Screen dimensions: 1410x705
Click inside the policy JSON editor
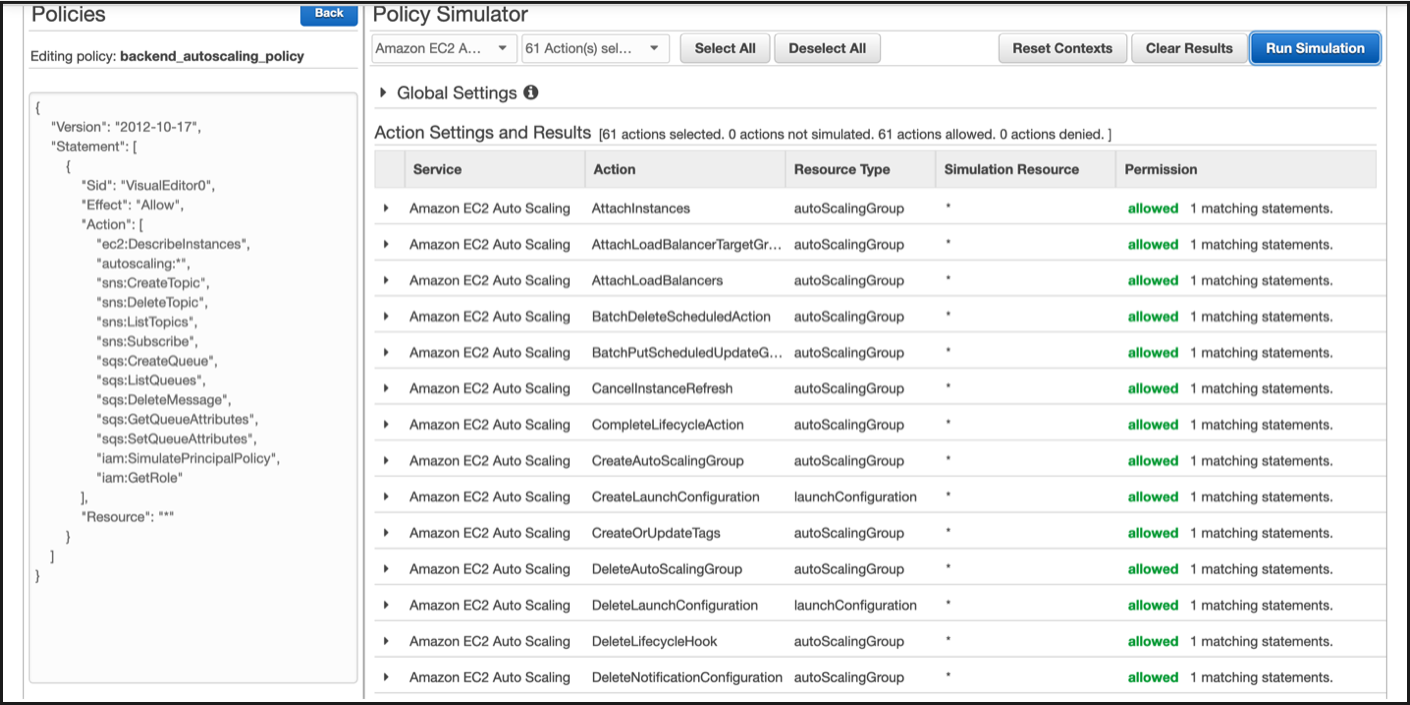194,388
